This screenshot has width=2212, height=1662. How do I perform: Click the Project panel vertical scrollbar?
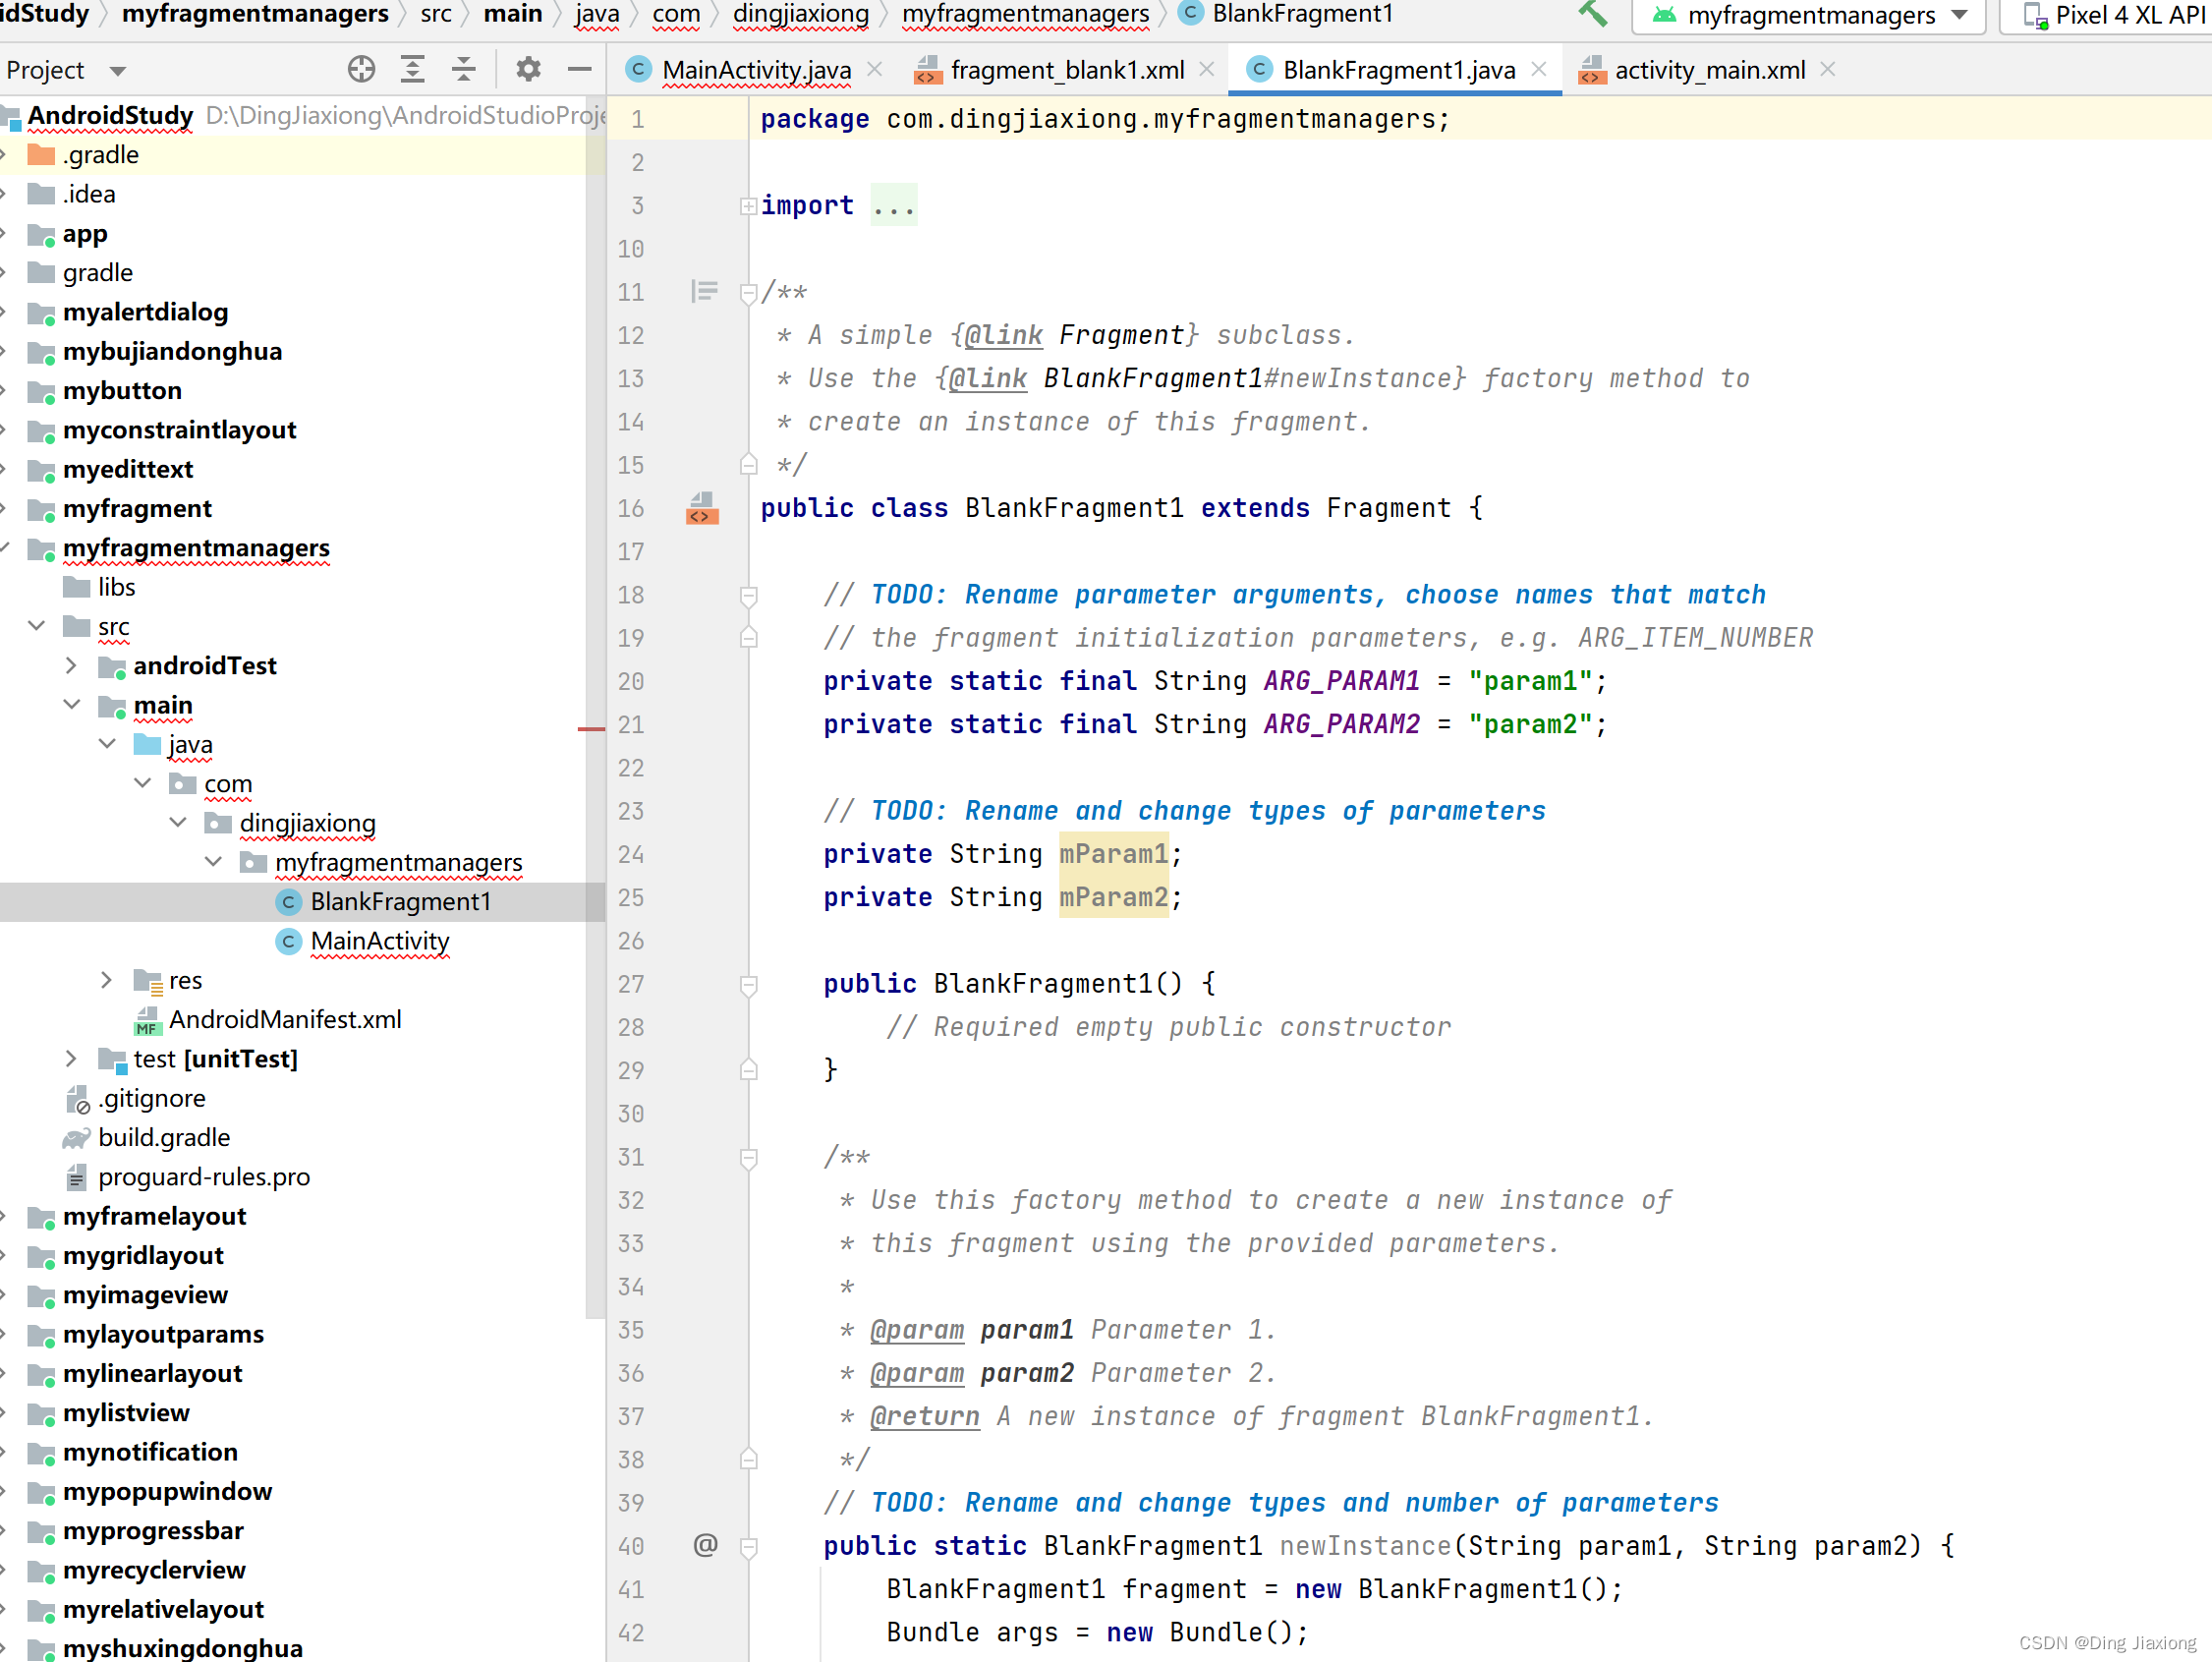pyautogui.click(x=595, y=700)
